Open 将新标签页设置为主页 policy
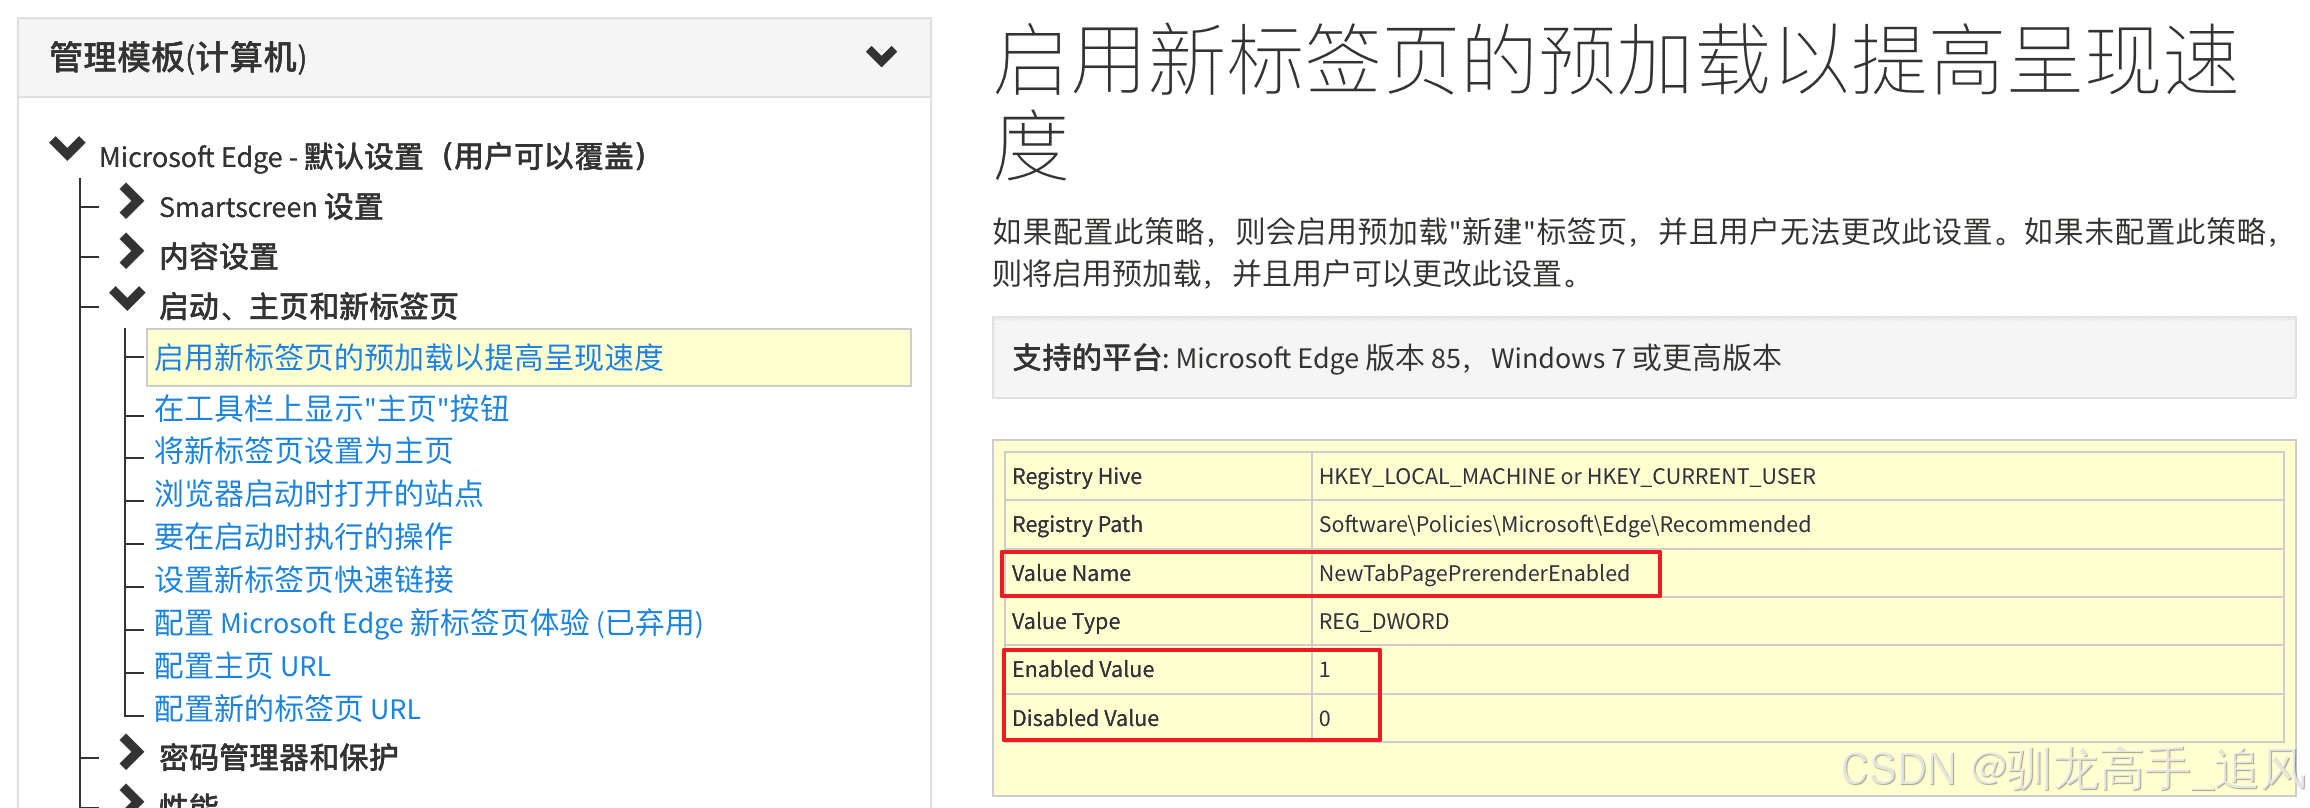The image size is (2310, 808). pyautogui.click(x=304, y=451)
